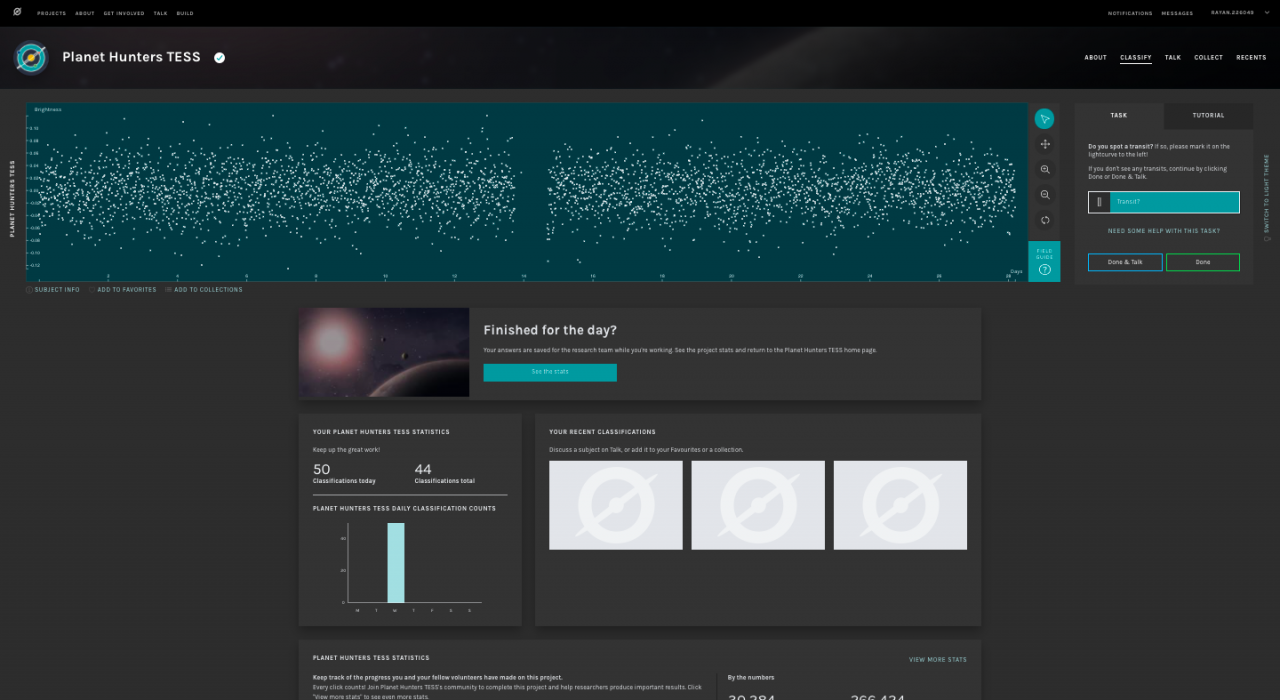Viewport: 1280px width, 700px height.
Task: Click the verified checkmark badge beside project title
Action: click(219, 58)
